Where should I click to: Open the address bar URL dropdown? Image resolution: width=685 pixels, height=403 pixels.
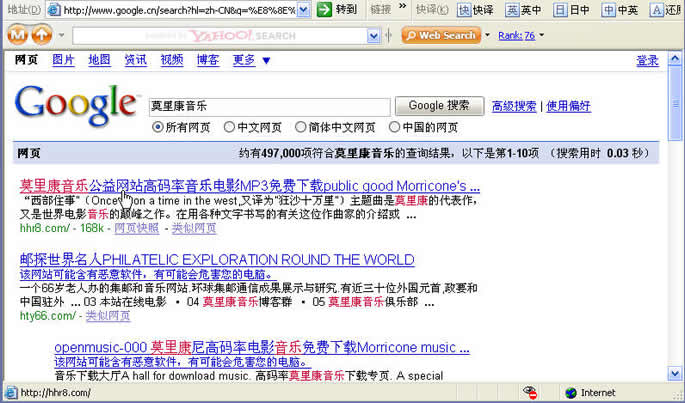(x=304, y=10)
